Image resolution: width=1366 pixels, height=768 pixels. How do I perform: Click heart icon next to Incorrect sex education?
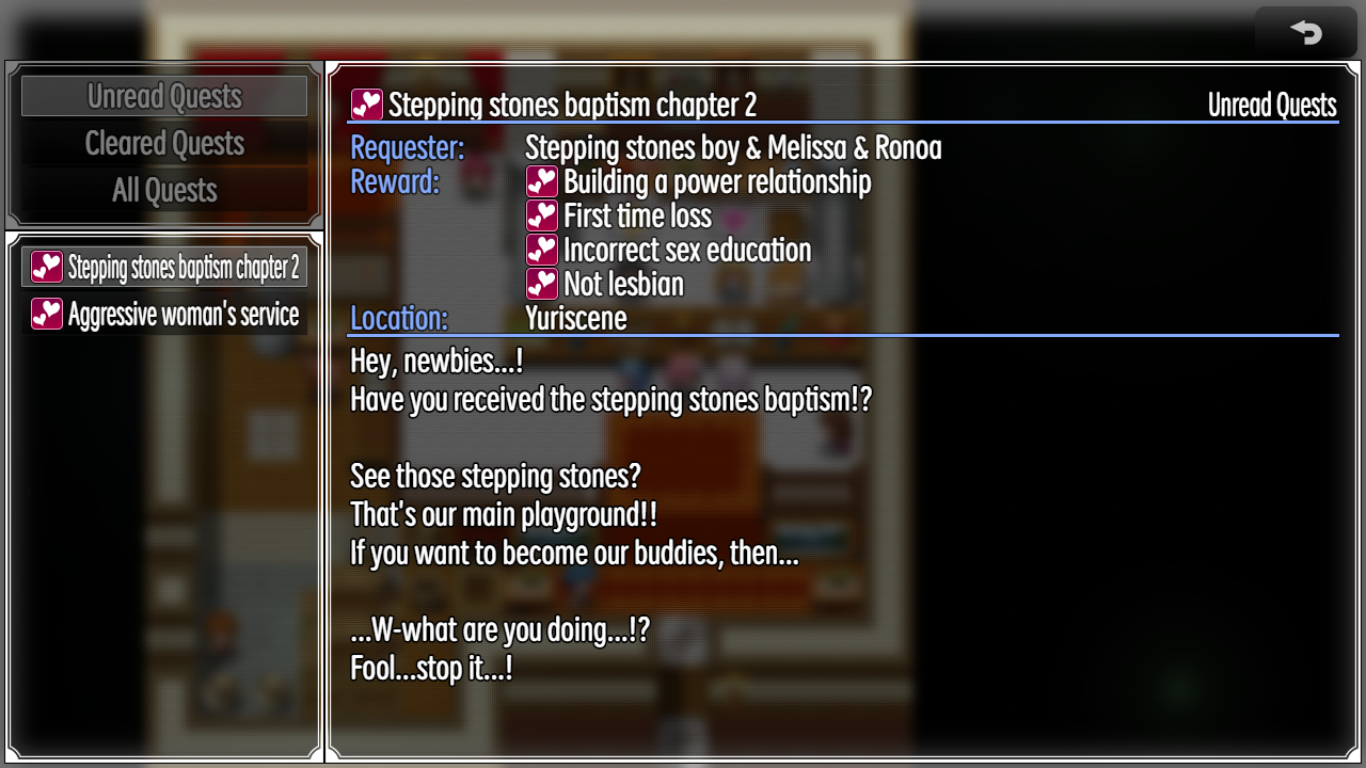tap(542, 250)
